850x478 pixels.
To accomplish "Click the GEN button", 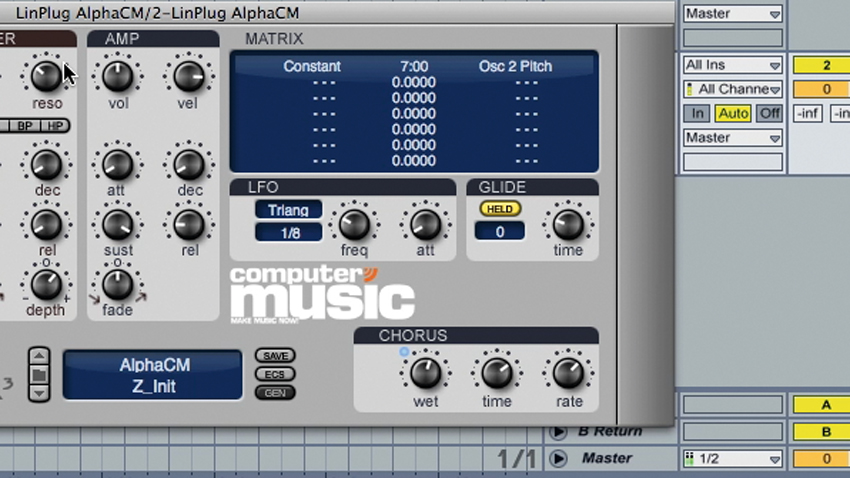I will pyautogui.click(x=275, y=392).
